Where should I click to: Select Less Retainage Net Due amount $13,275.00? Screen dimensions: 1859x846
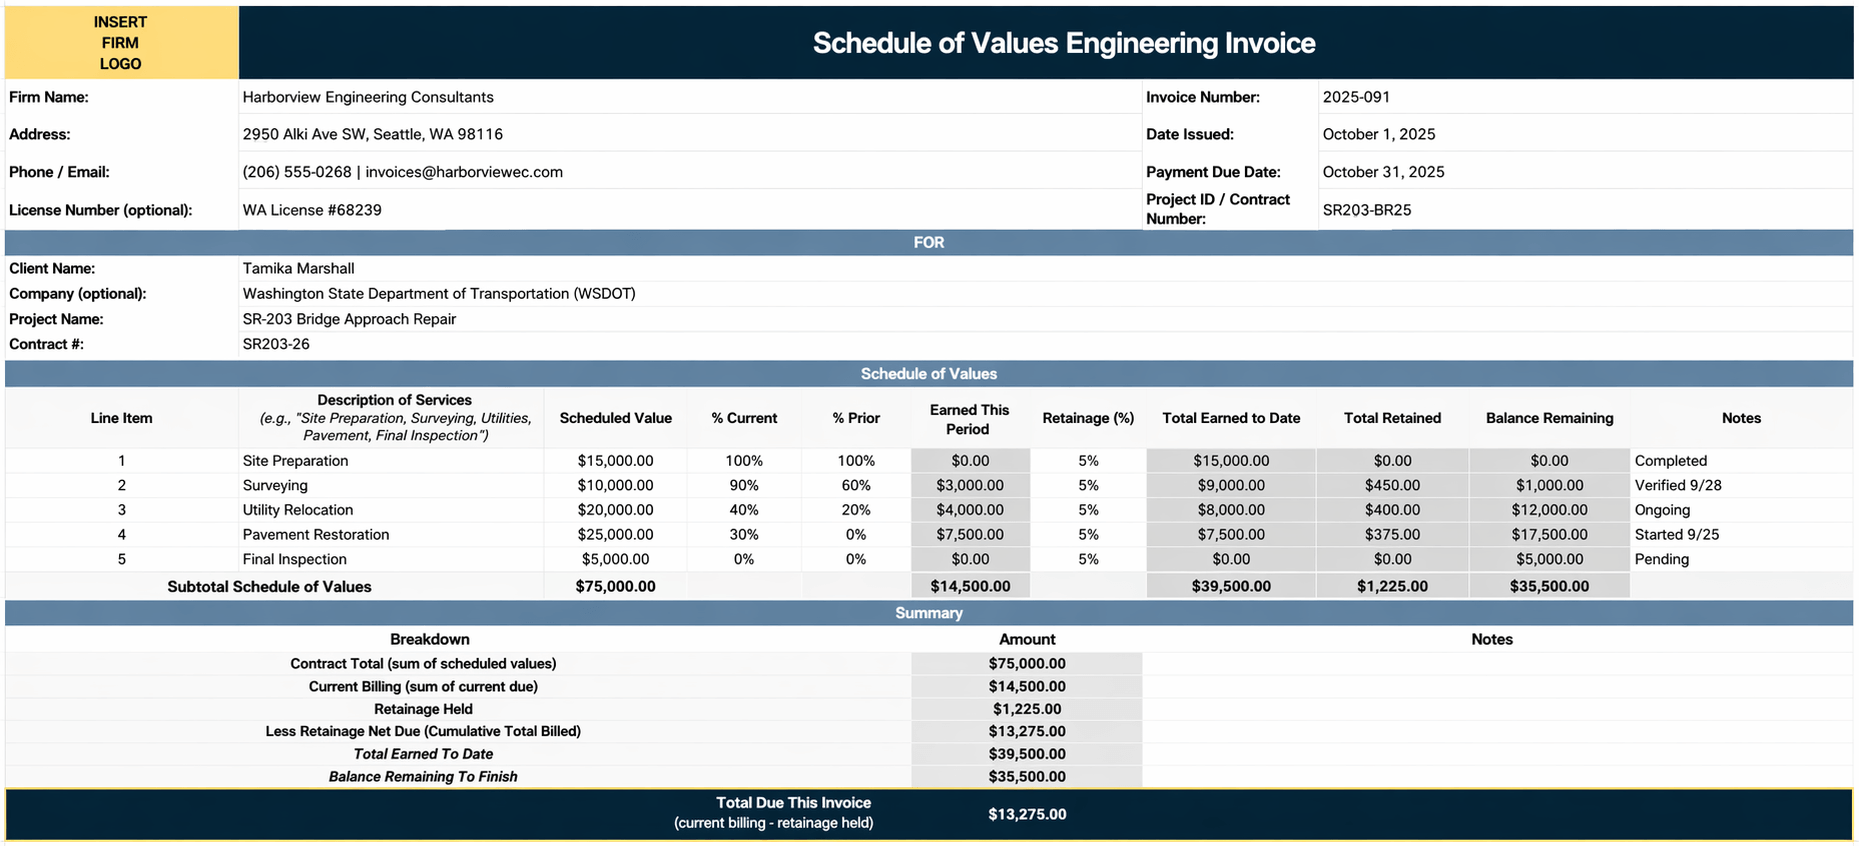coord(1027,731)
